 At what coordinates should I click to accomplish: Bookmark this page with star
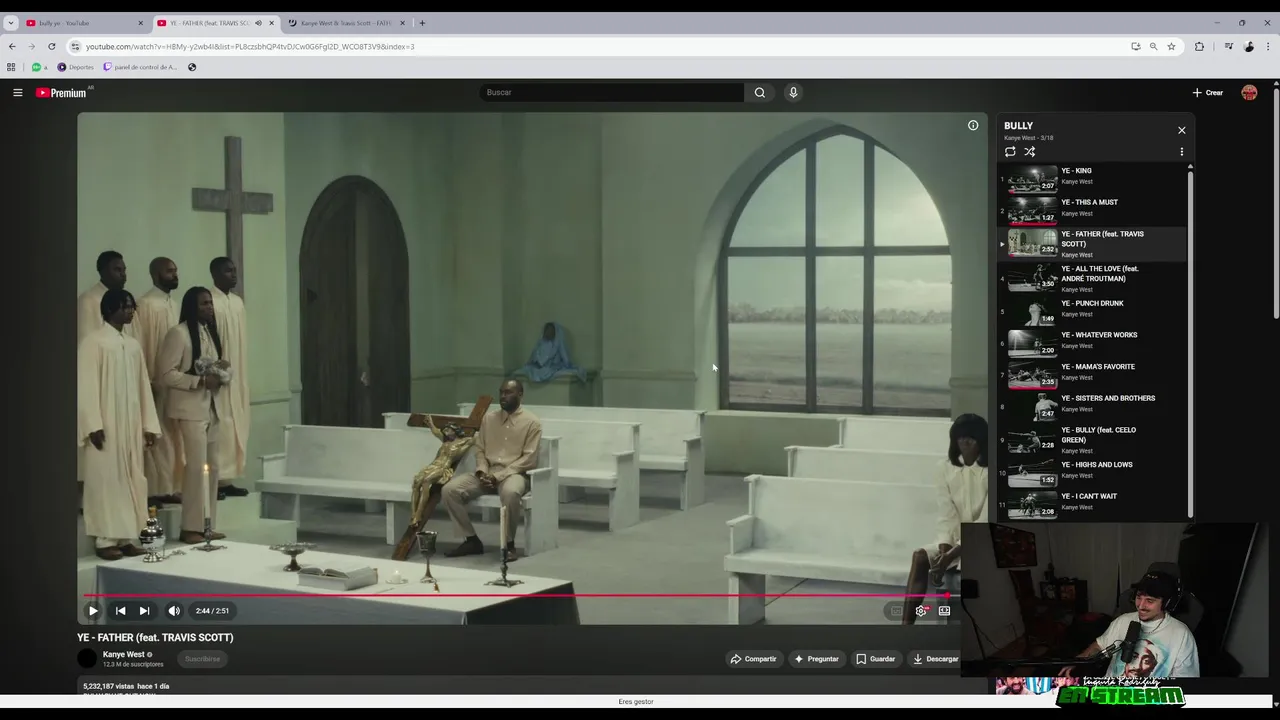(x=1171, y=47)
